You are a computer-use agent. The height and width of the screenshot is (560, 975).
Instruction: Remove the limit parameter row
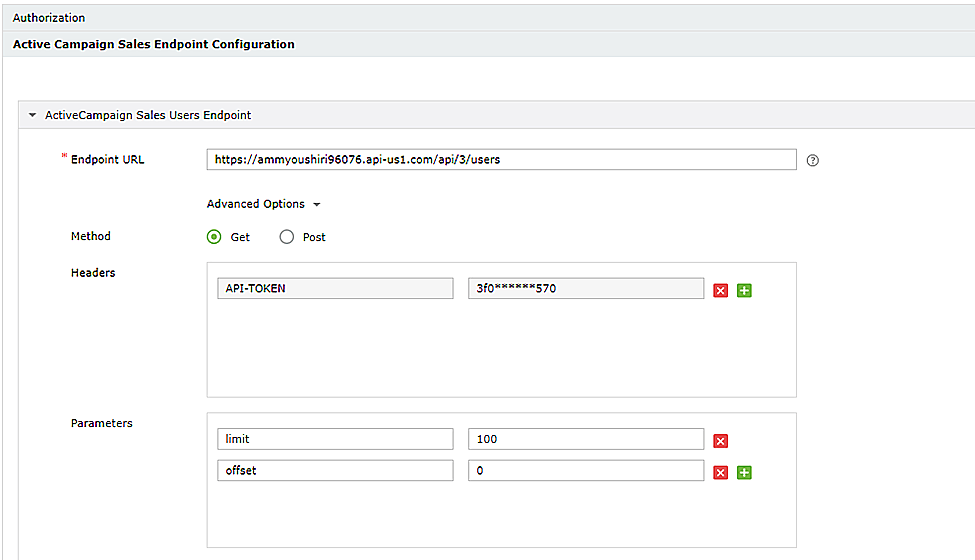[720, 441]
